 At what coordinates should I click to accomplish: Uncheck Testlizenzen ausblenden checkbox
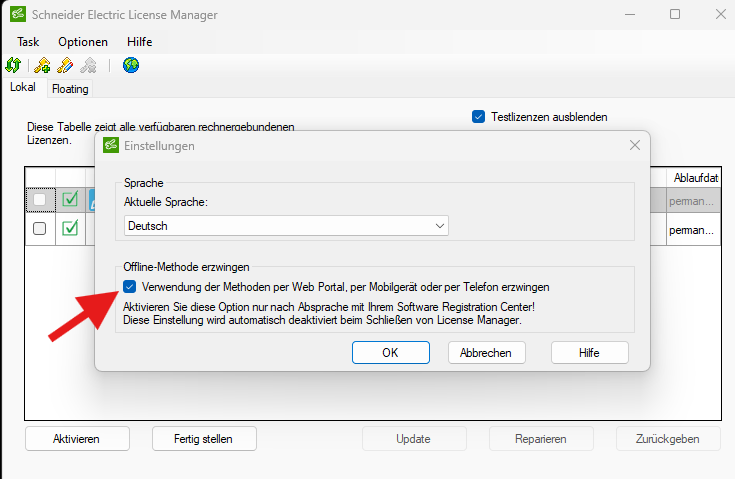pyautogui.click(x=478, y=117)
